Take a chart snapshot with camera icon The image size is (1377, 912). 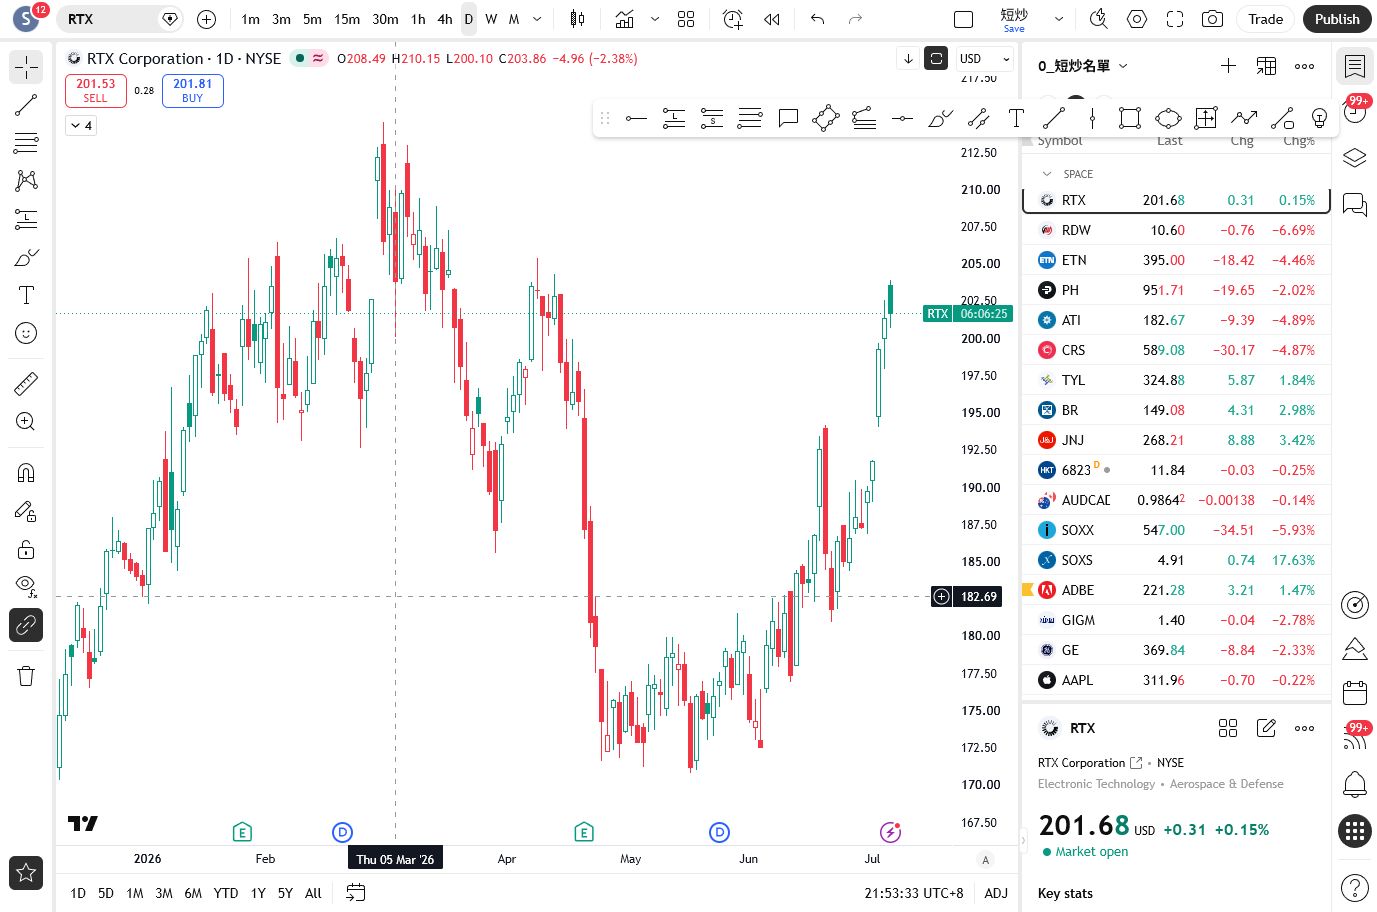coord(1212,19)
